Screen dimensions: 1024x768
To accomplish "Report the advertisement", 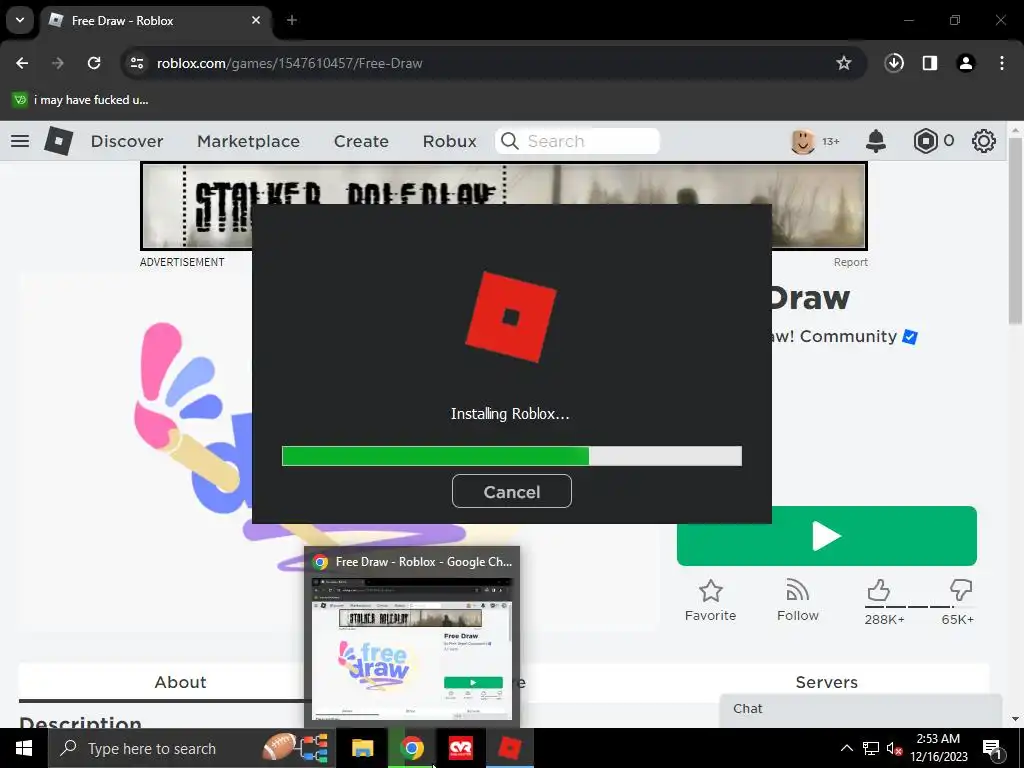I will point(850,262).
